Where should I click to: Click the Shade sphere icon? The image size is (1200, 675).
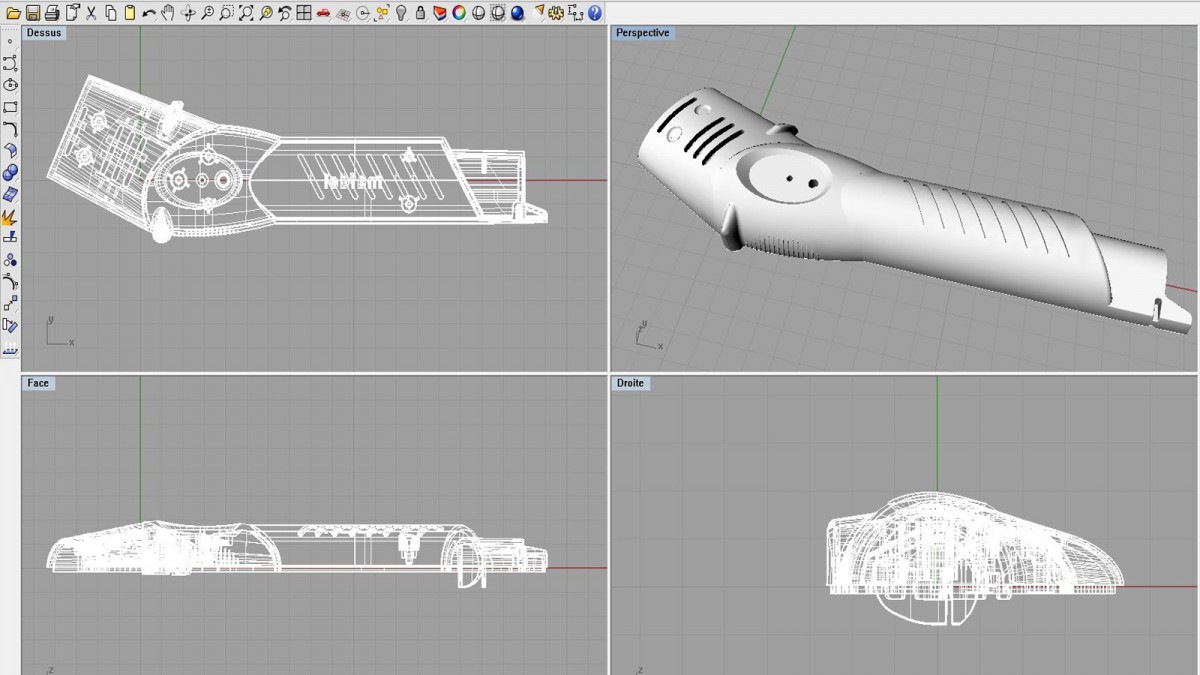tap(478, 13)
